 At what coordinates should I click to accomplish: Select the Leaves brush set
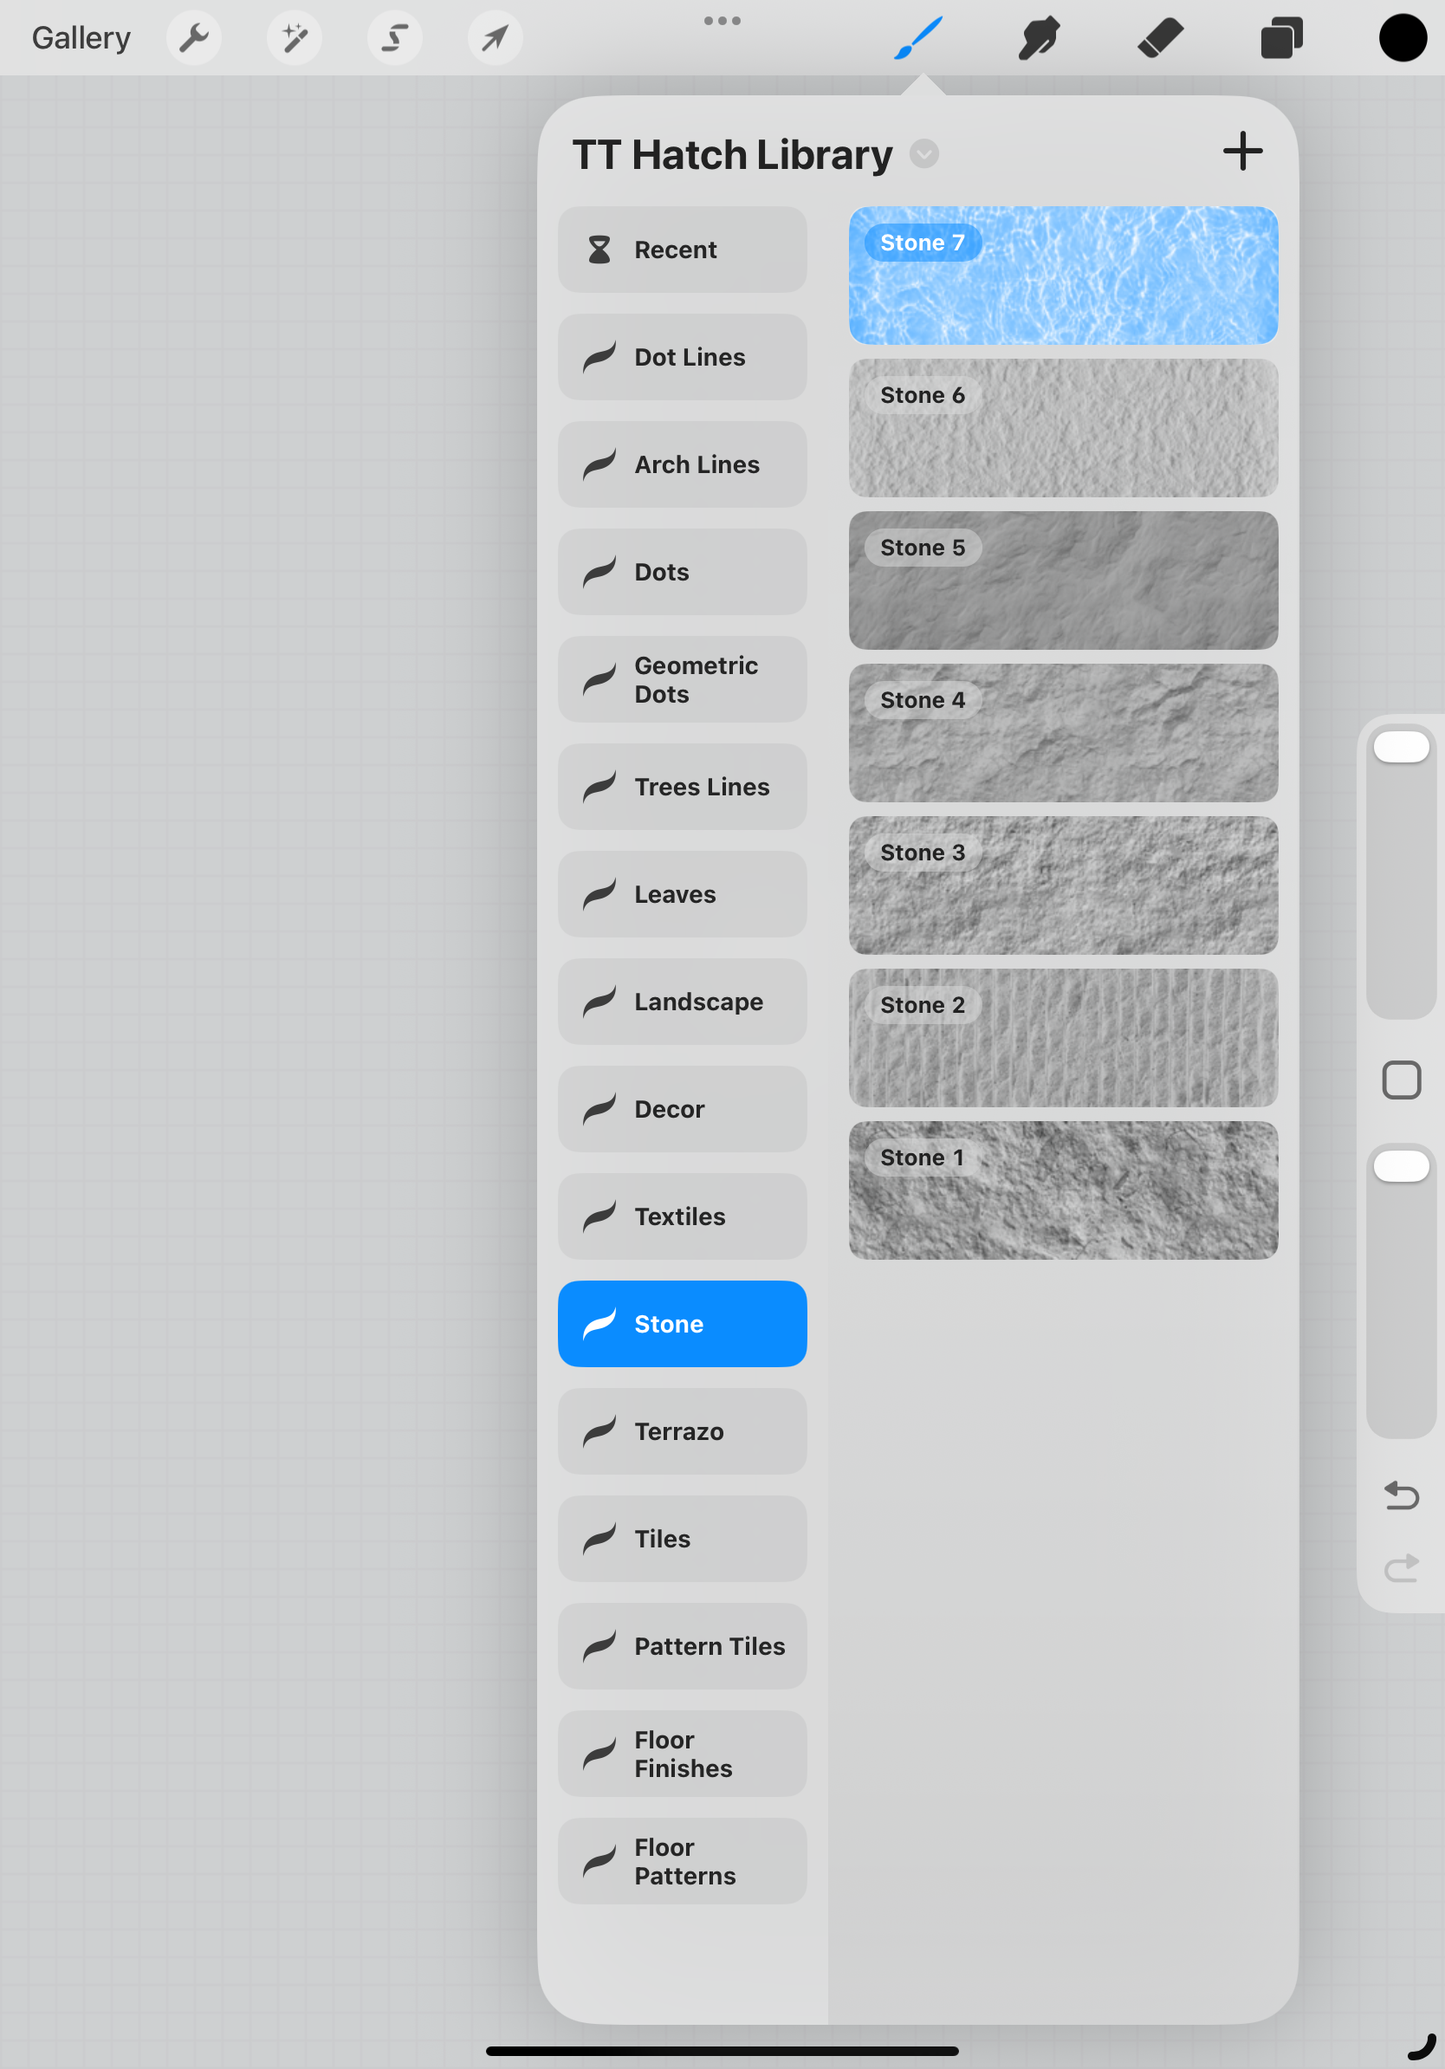(x=682, y=894)
